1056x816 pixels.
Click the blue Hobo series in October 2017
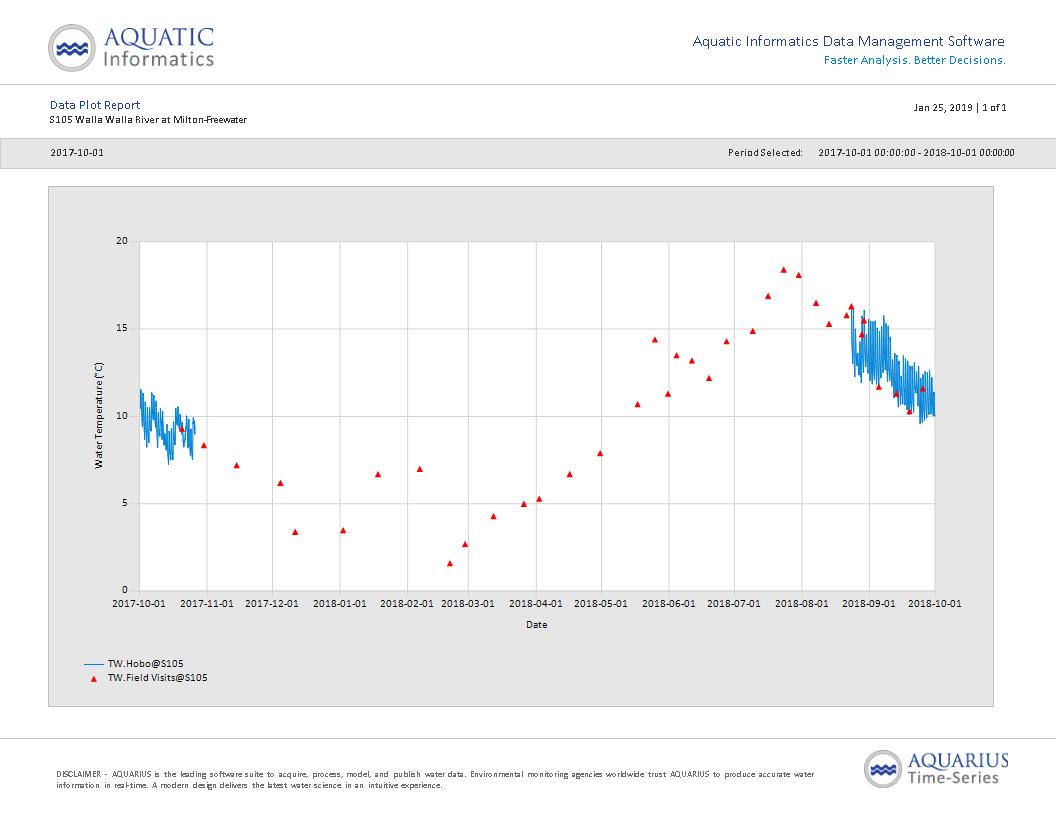(x=166, y=427)
